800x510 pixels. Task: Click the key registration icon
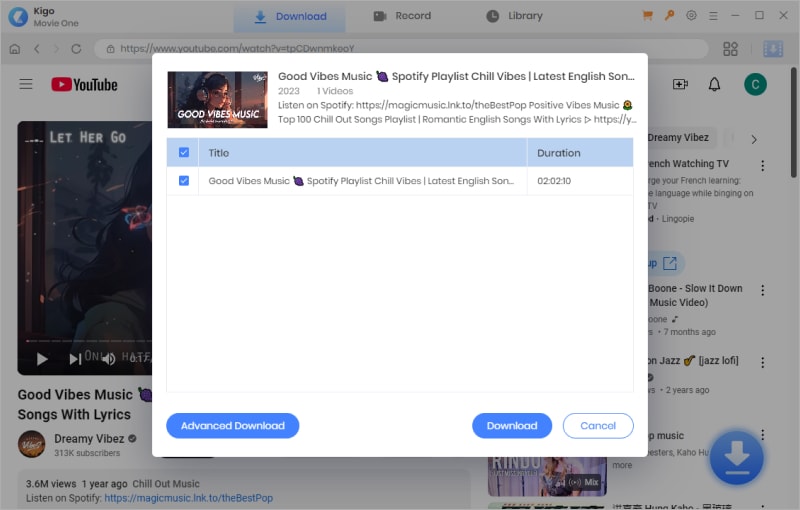669,16
